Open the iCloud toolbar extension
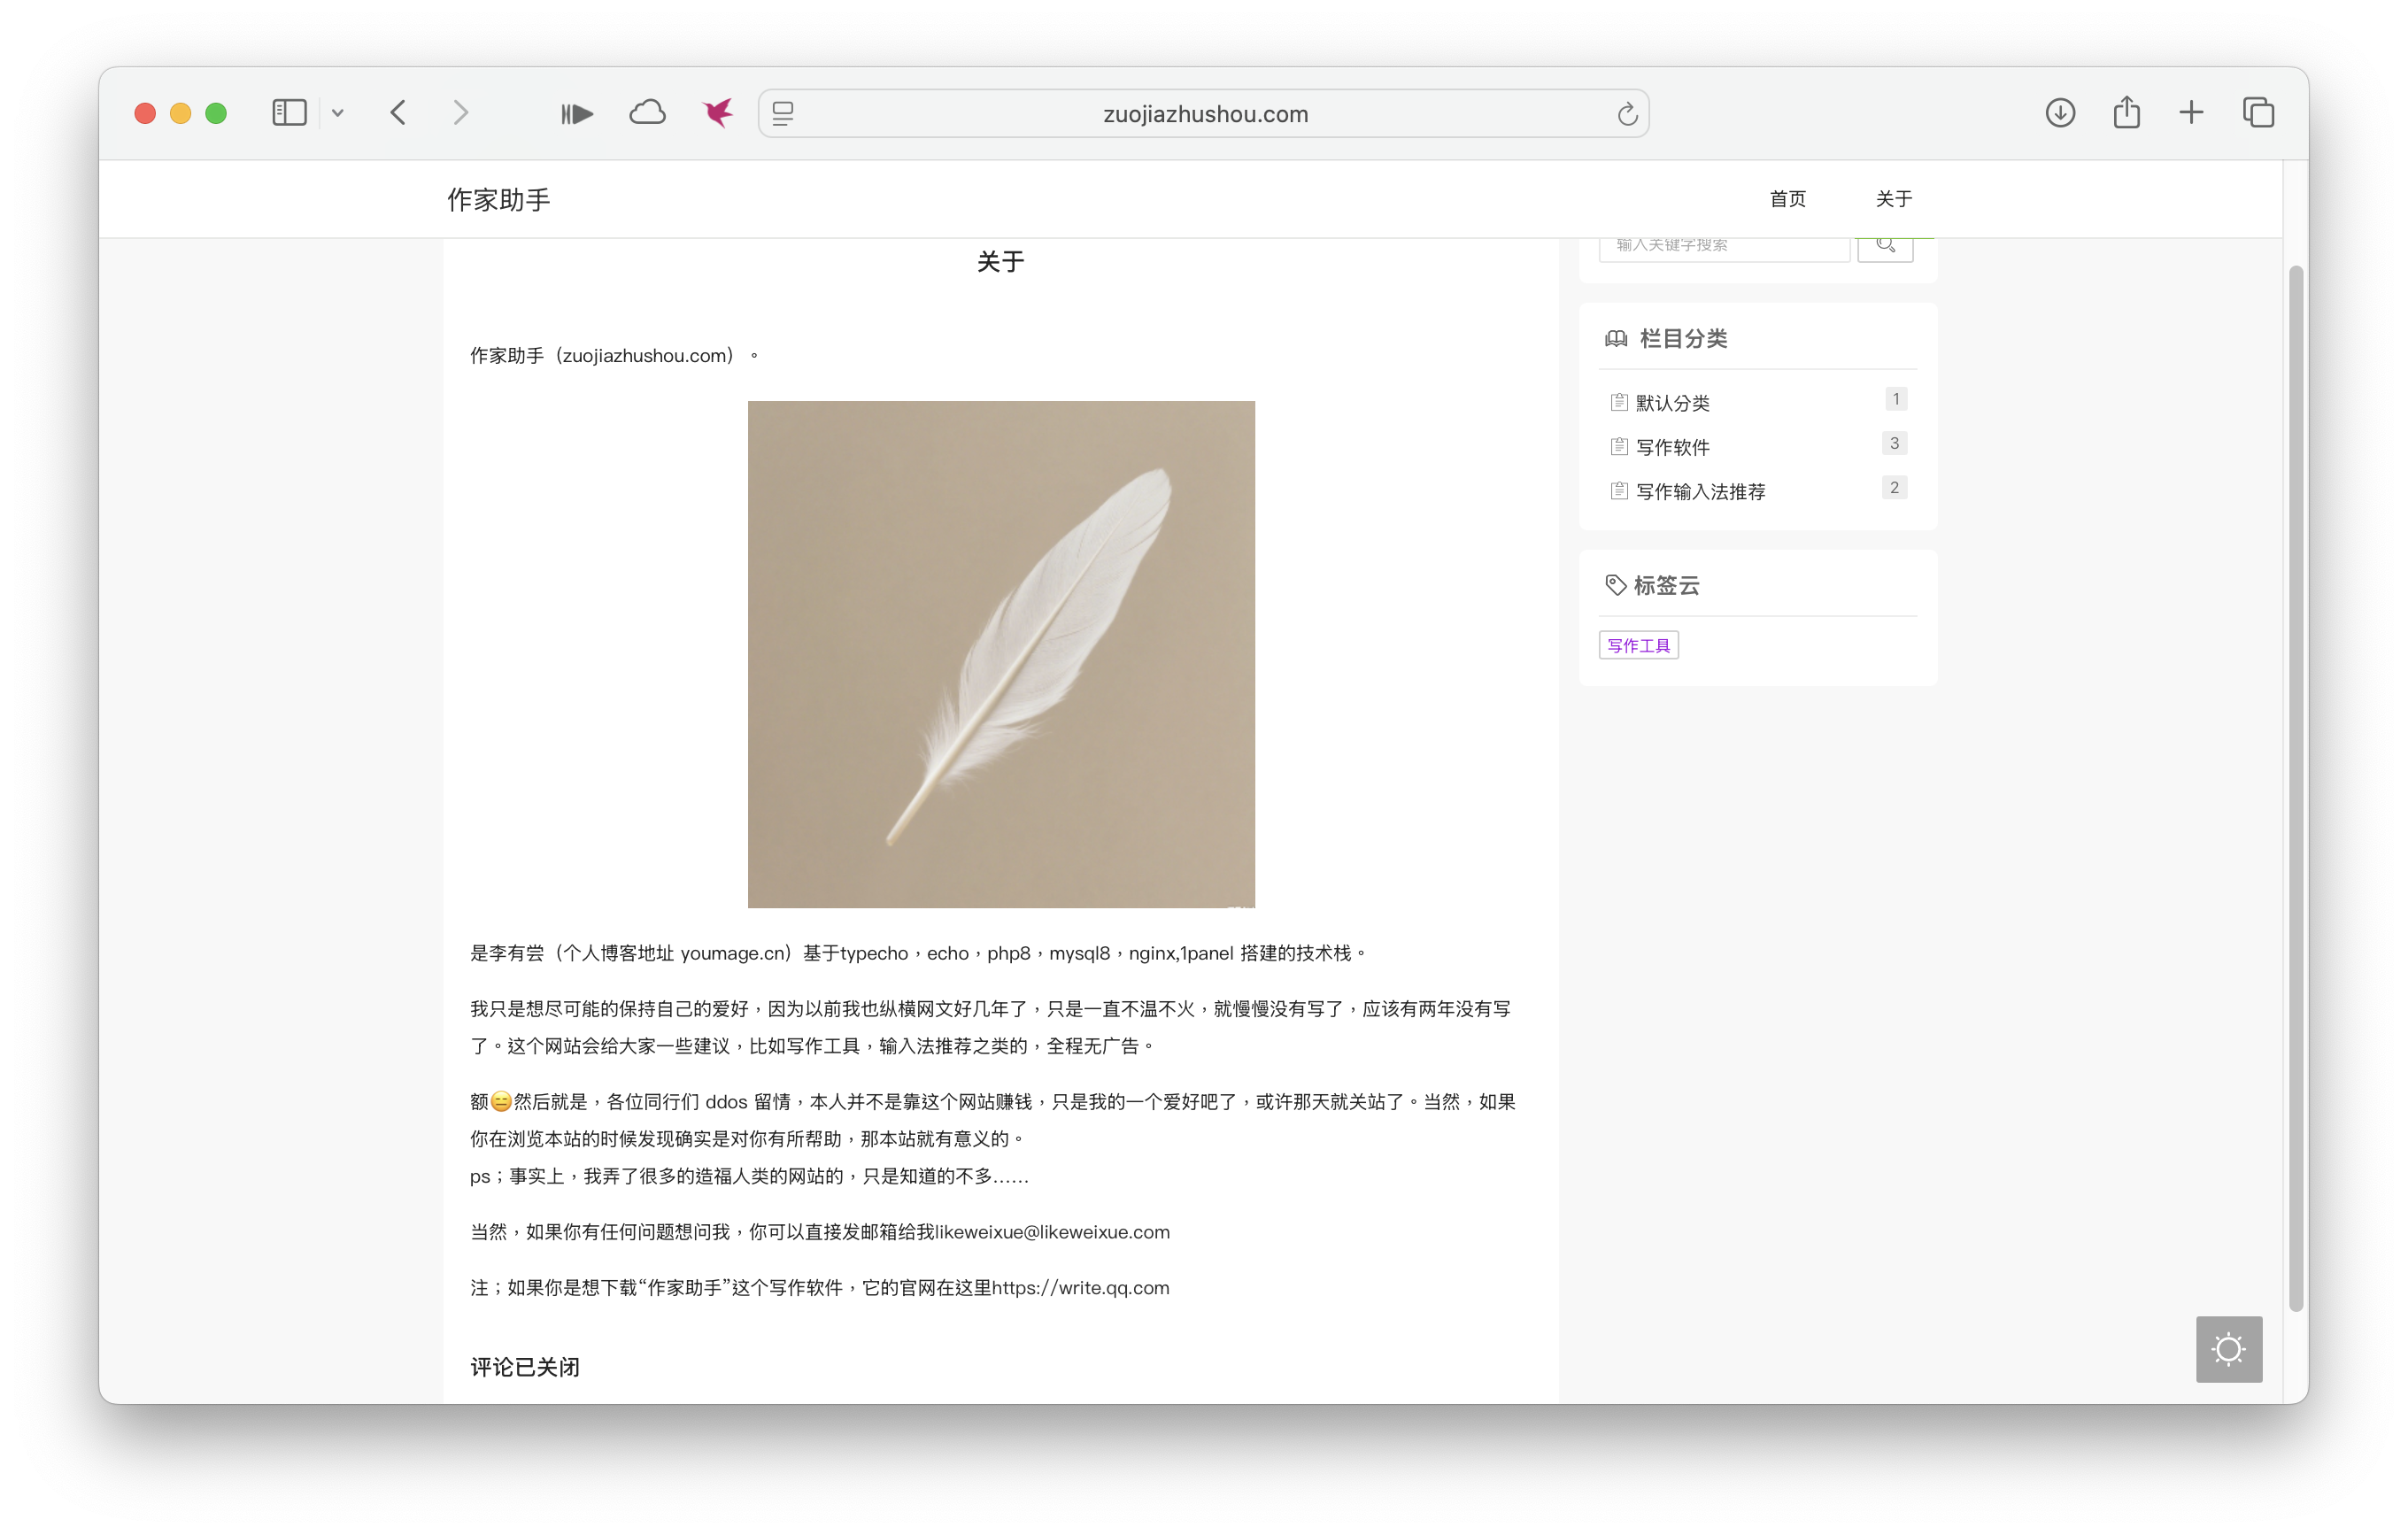The image size is (2408, 1535). tap(647, 112)
